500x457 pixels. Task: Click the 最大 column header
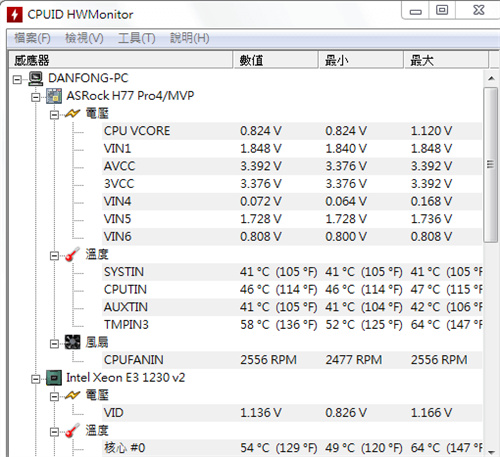(446, 60)
